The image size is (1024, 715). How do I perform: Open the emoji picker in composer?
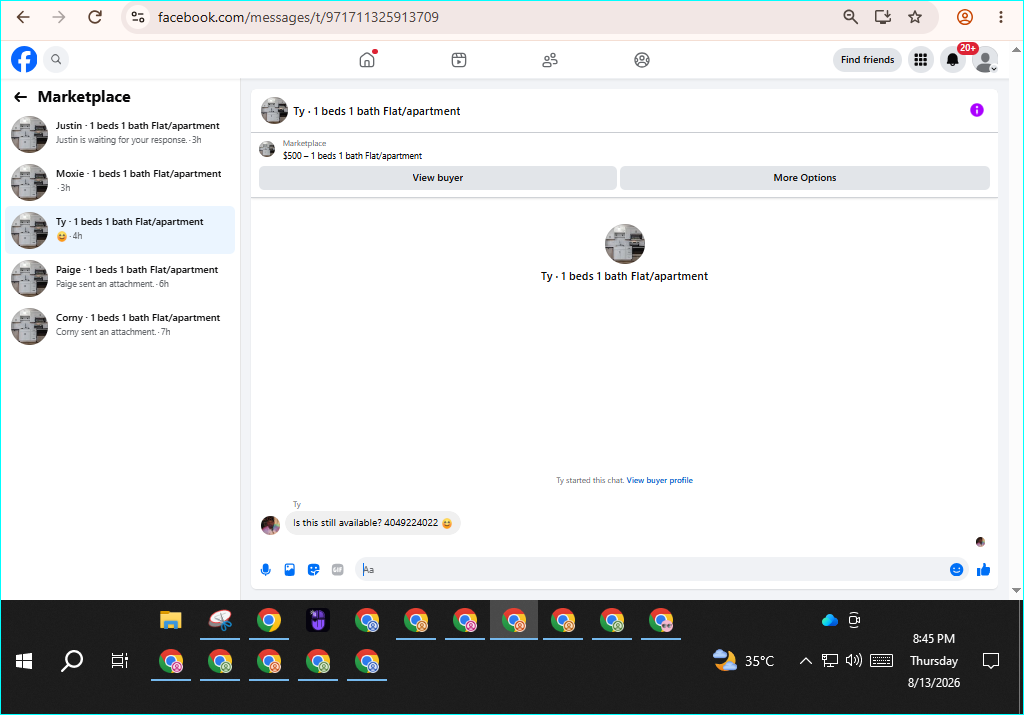956,569
